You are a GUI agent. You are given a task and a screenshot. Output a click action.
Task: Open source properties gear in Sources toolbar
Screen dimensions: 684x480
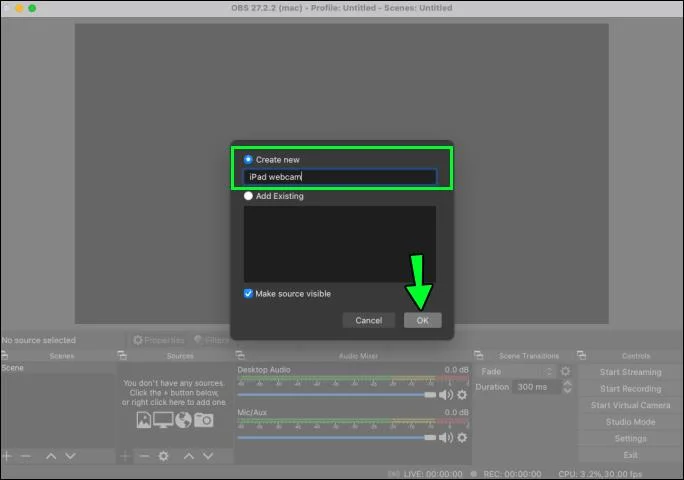[x=164, y=456]
